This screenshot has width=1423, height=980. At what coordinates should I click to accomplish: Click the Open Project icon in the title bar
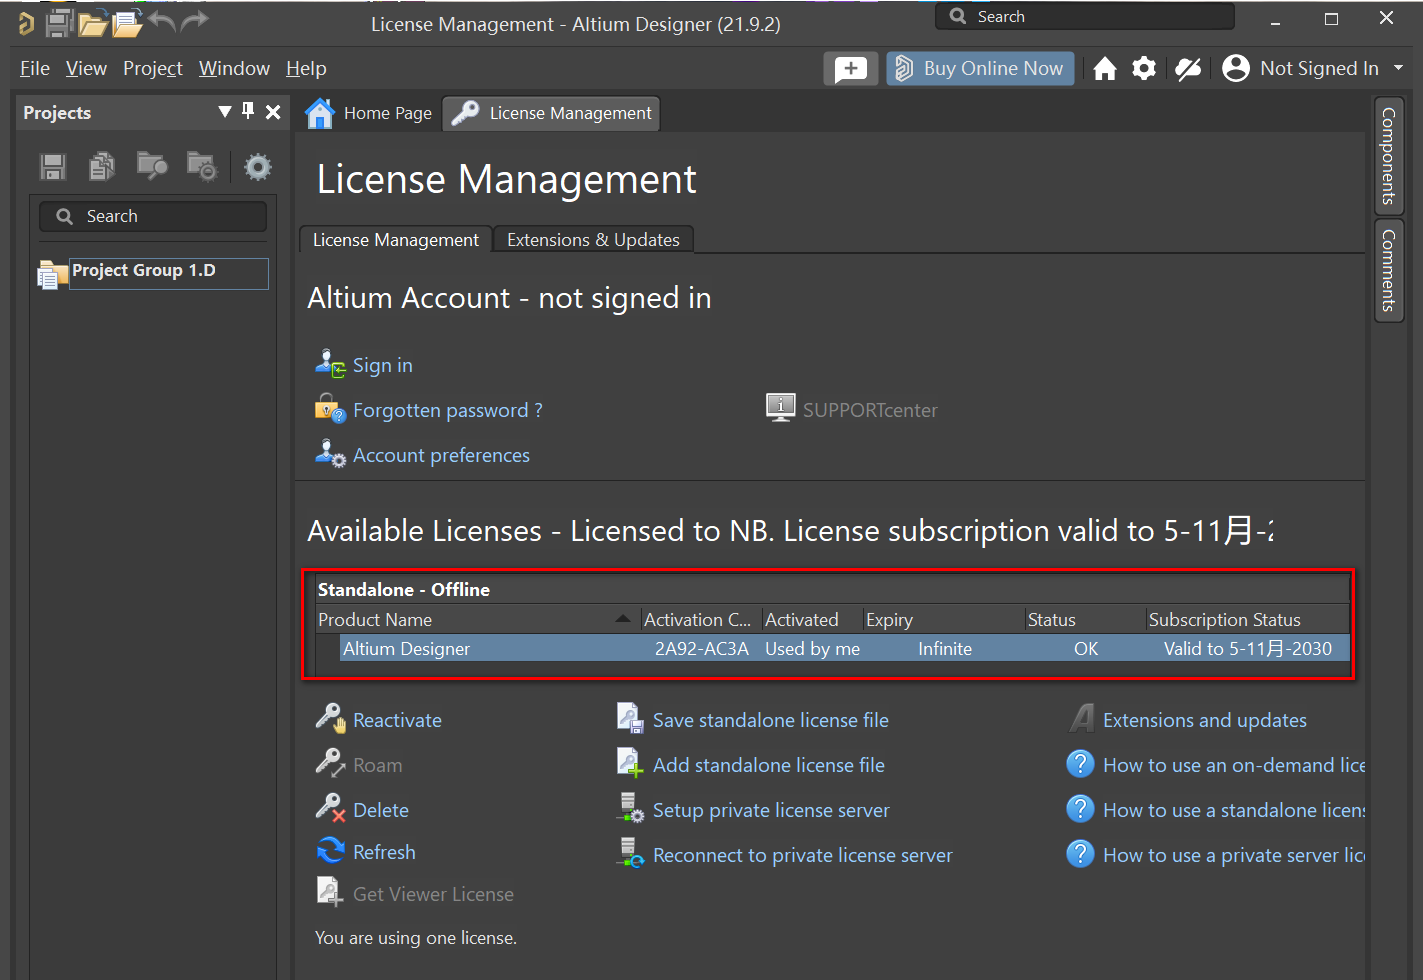pyautogui.click(x=127, y=22)
